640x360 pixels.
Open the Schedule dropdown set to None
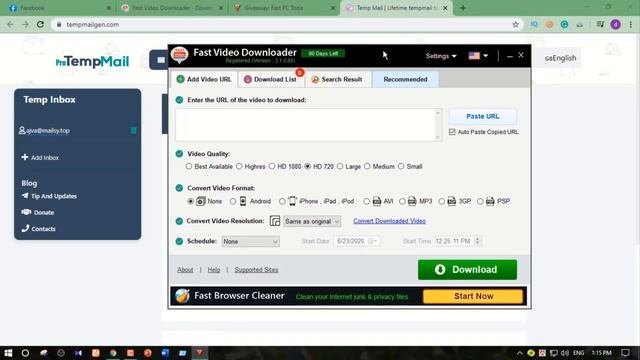(x=251, y=242)
